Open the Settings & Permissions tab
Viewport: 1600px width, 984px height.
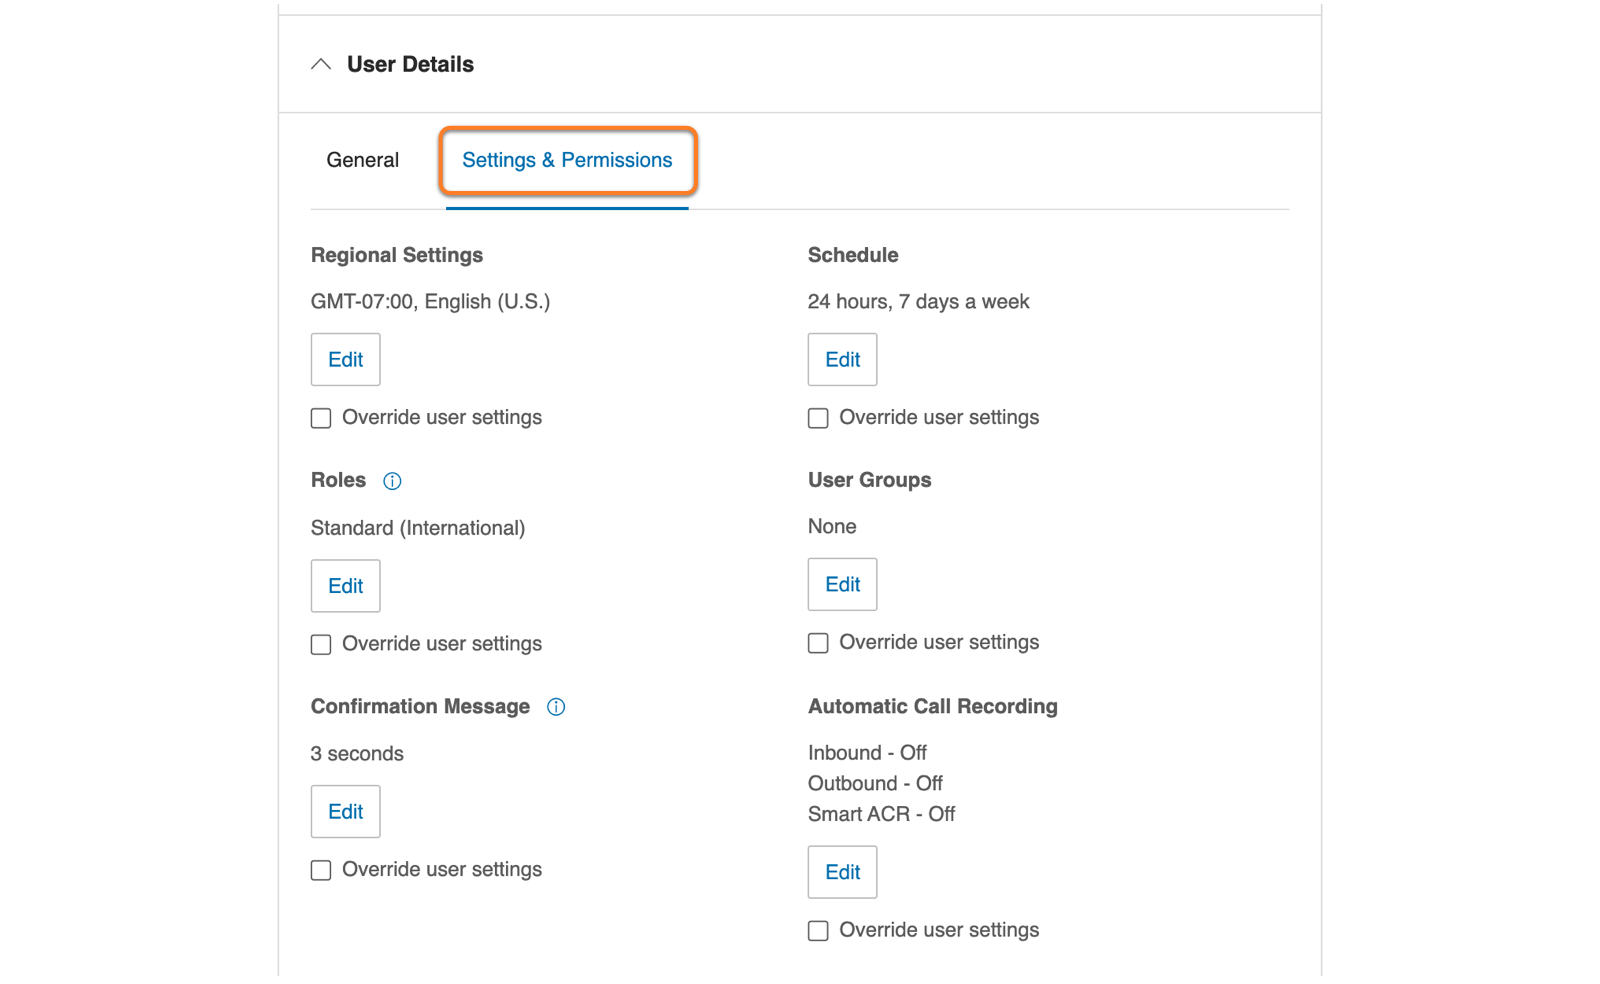567,160
